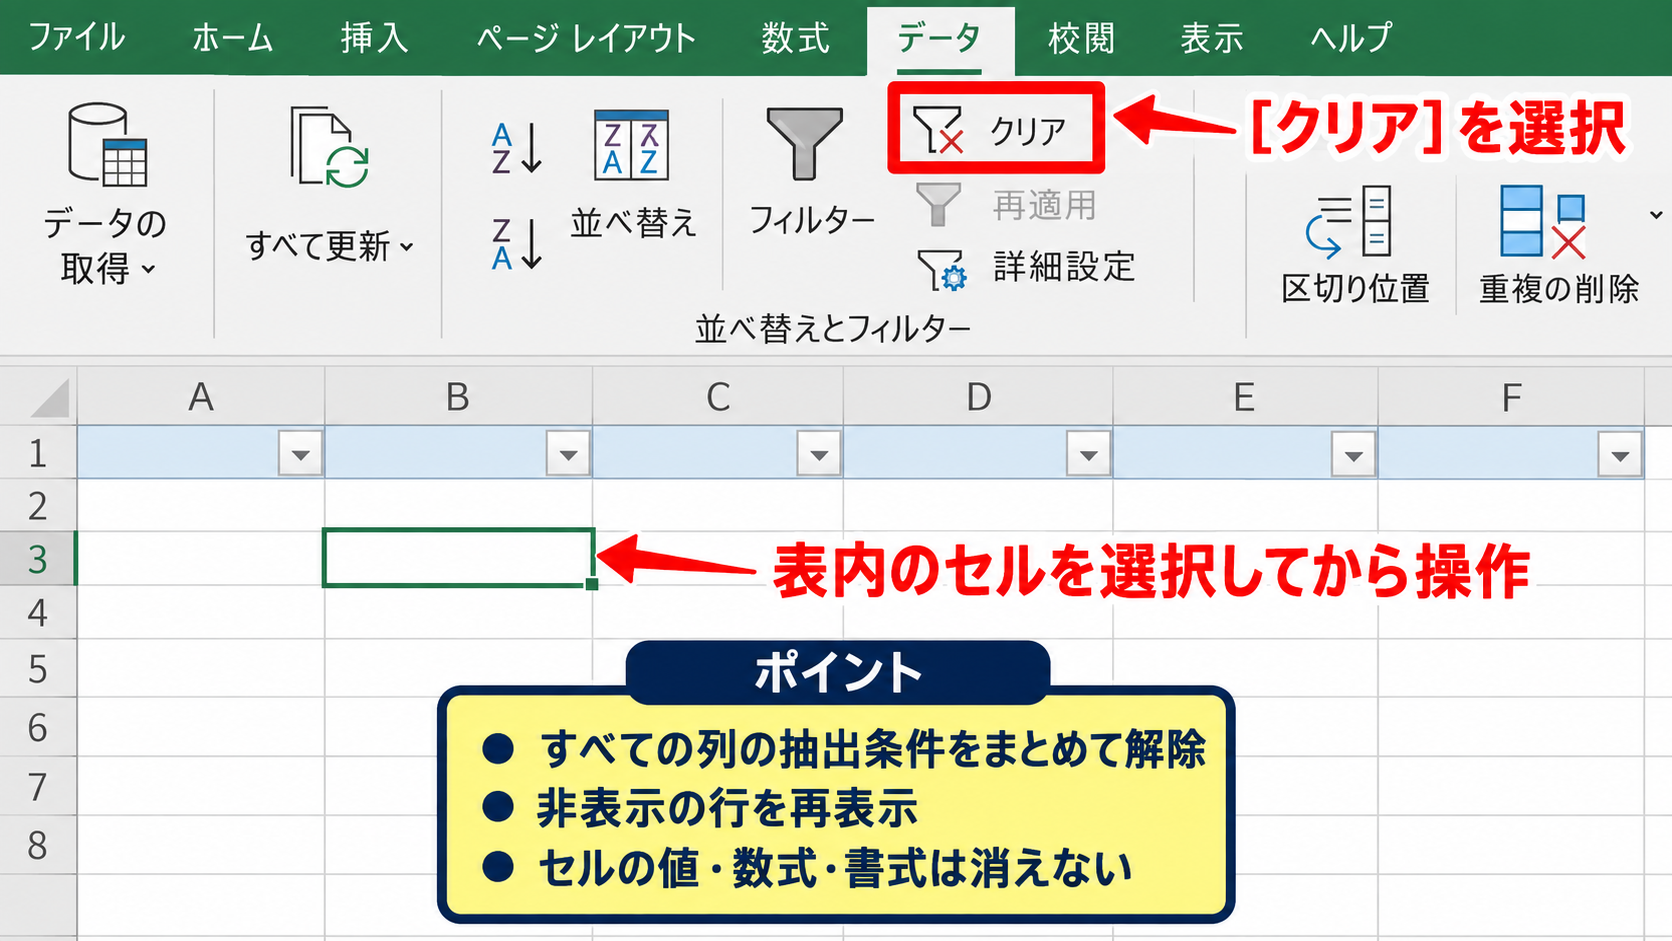This screenshot has width=1672, height=941.
Task: Open 詳細設定 advanced filter icon
Action: tap(942, 269)
